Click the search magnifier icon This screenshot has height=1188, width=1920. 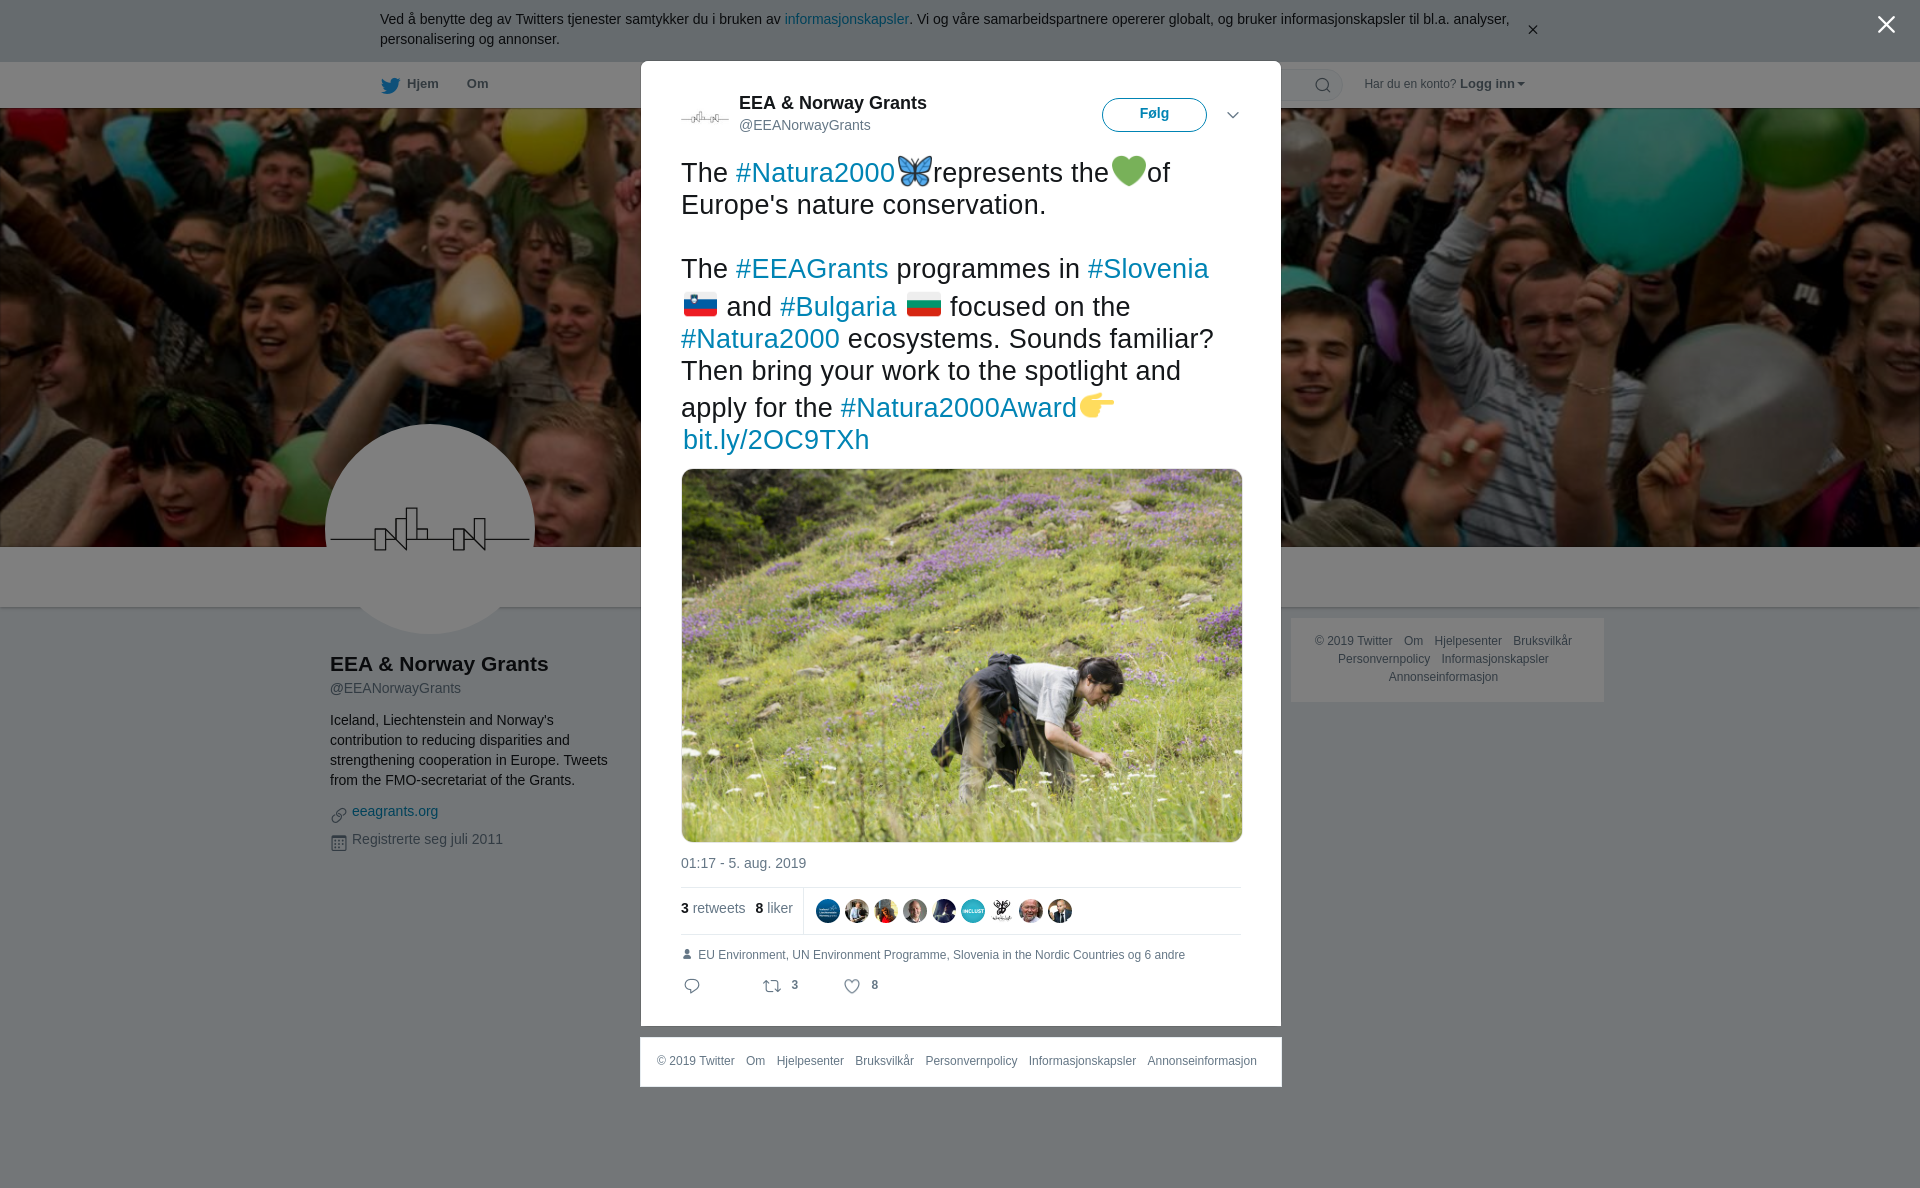point(1323,85)
